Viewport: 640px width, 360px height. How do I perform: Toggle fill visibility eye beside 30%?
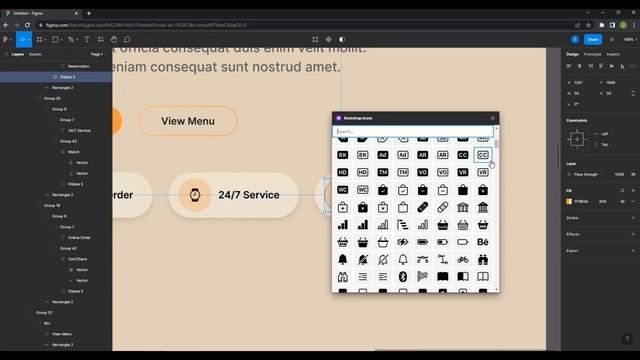click(622, 202)
